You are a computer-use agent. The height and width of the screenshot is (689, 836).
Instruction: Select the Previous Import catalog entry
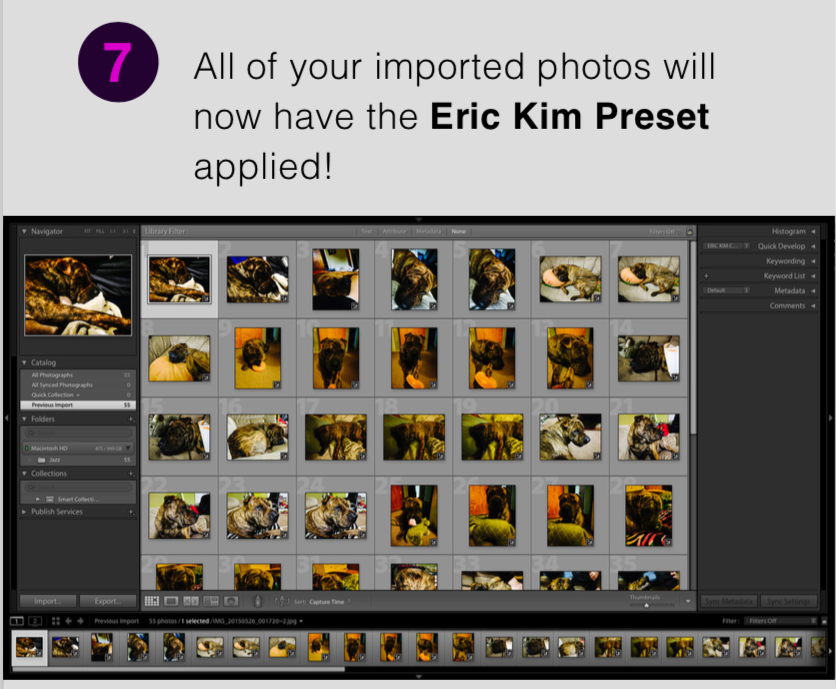tap(78, 405)
